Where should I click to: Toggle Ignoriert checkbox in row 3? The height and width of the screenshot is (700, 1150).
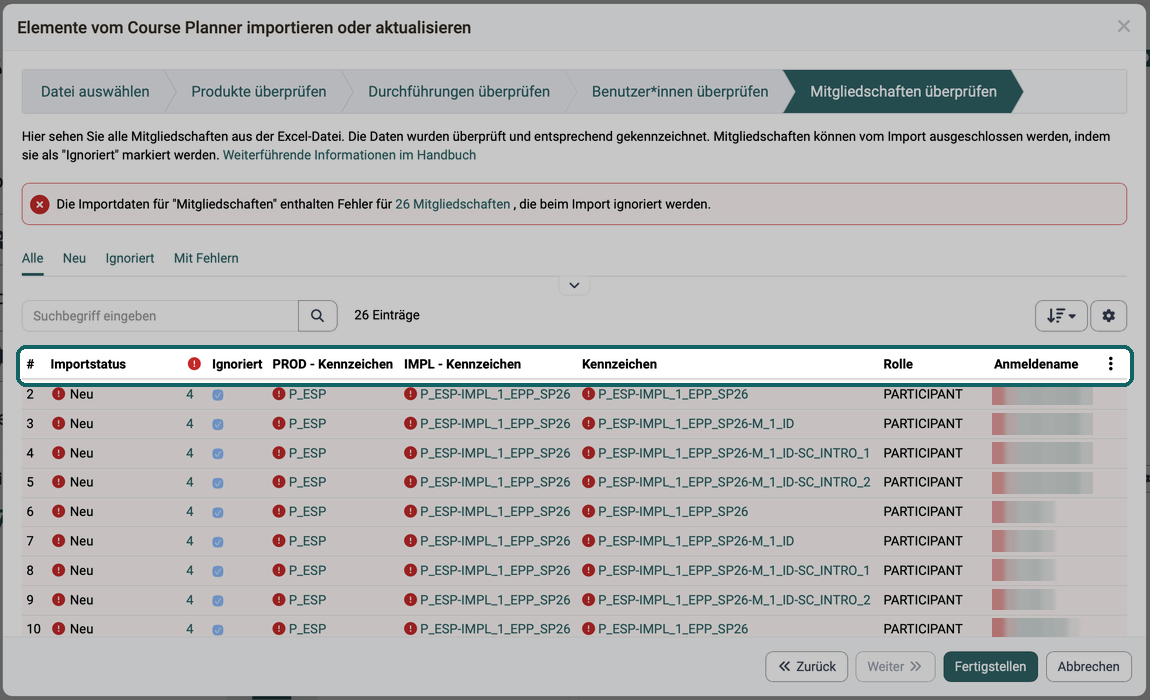tap(218, 424)
